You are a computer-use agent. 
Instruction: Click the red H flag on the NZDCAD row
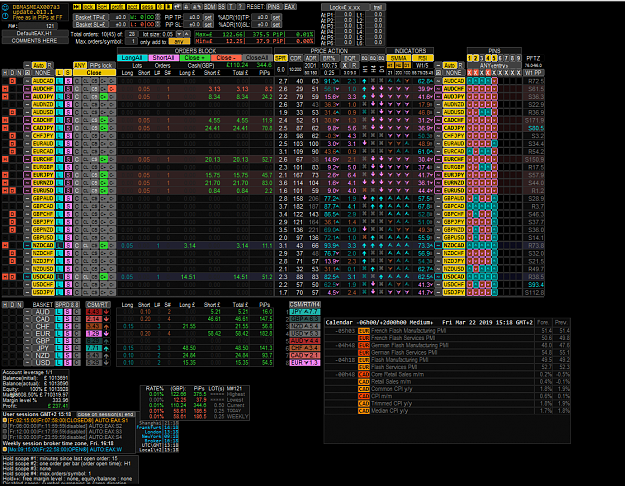[5, 245]
